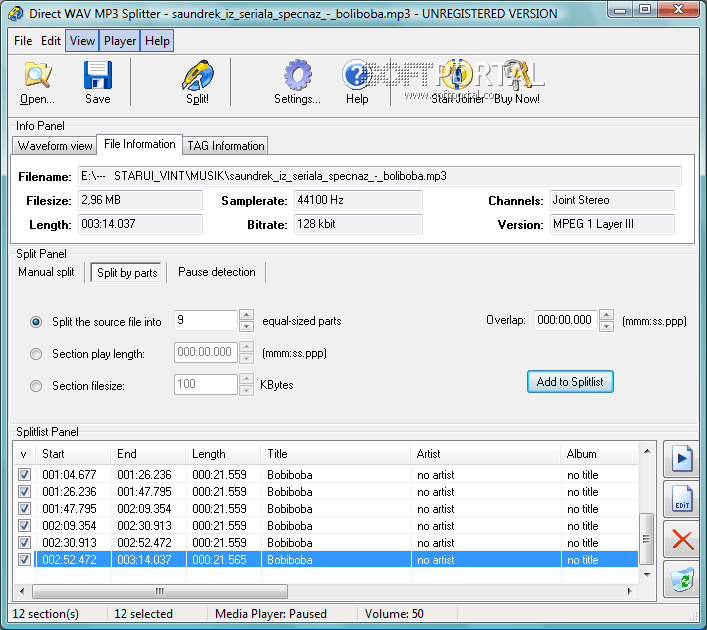707x630 pixels.
Task: Click the Length column header
Action: (223, 454)
